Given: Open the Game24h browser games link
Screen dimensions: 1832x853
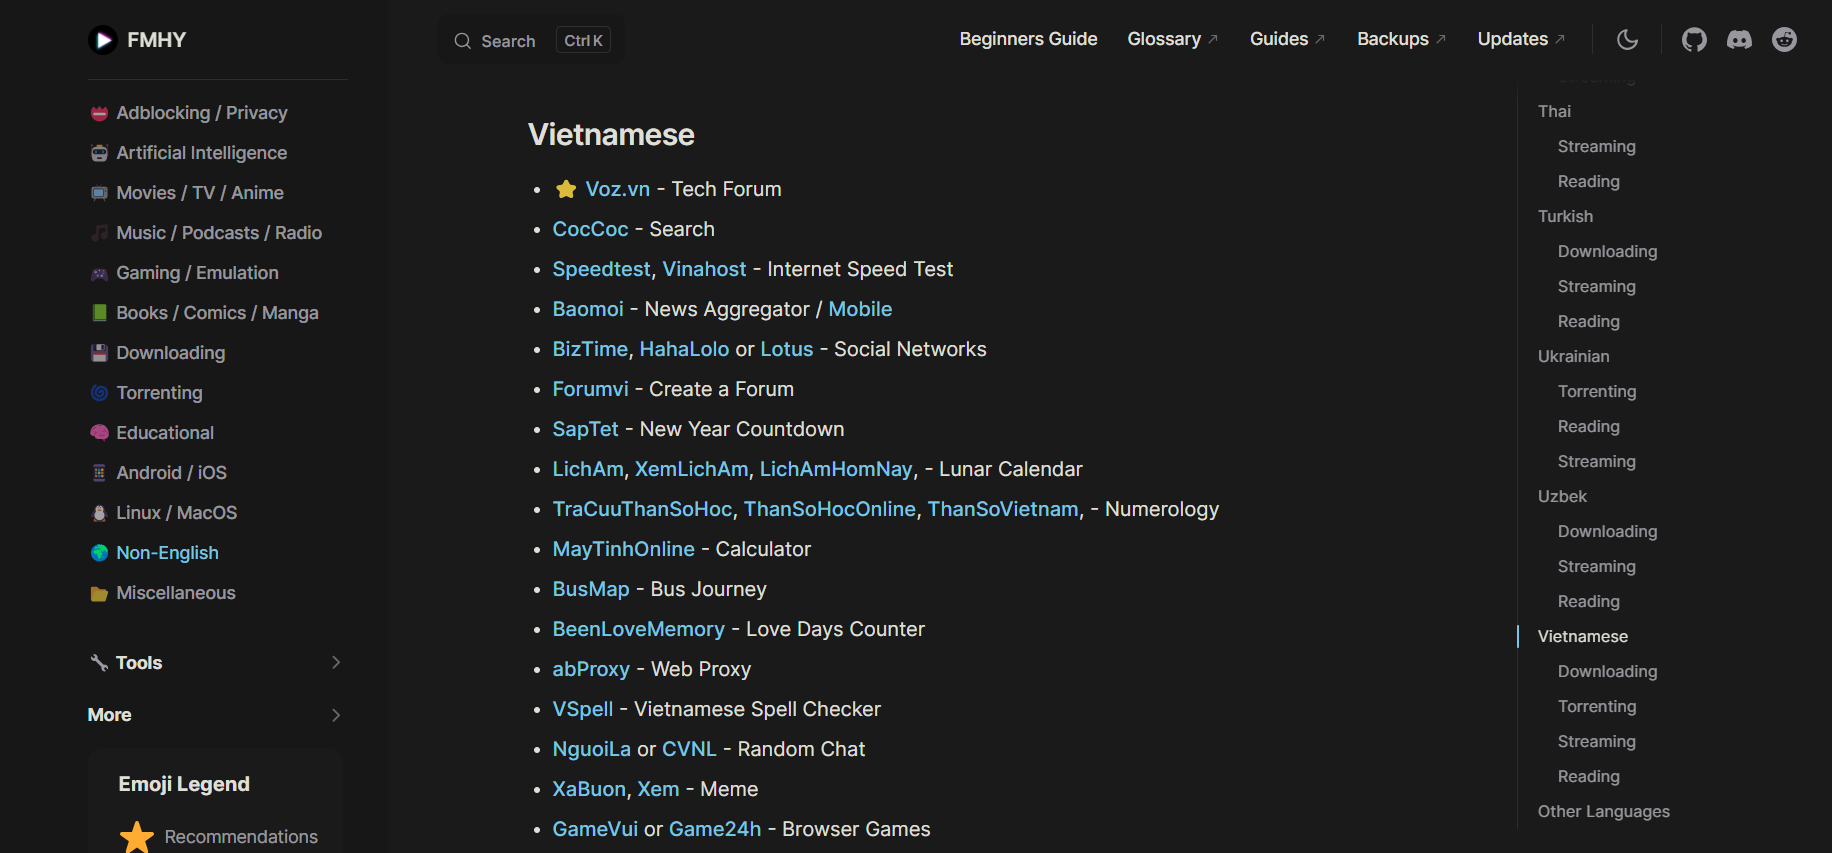Looking at the screenshot, I should click(715, 829).
